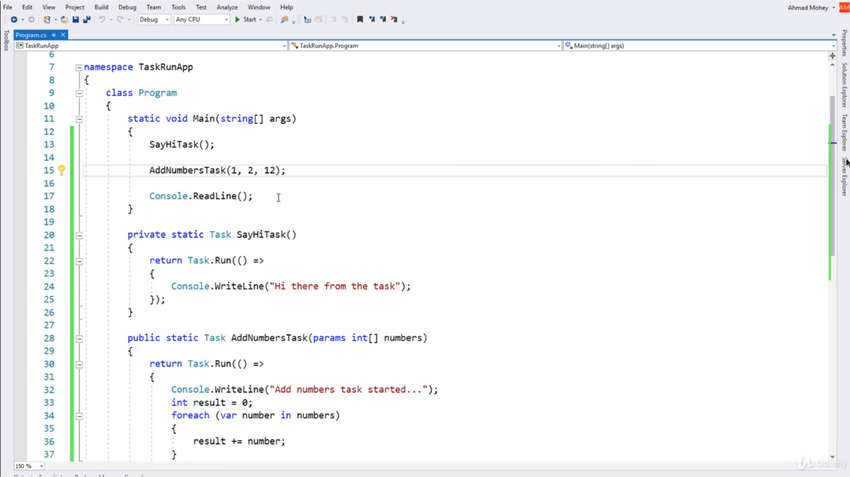850x477 pixels.
Task: Click the AddNumbersTask(1, 2, 12) call on line 15
Action: point(217,170)
